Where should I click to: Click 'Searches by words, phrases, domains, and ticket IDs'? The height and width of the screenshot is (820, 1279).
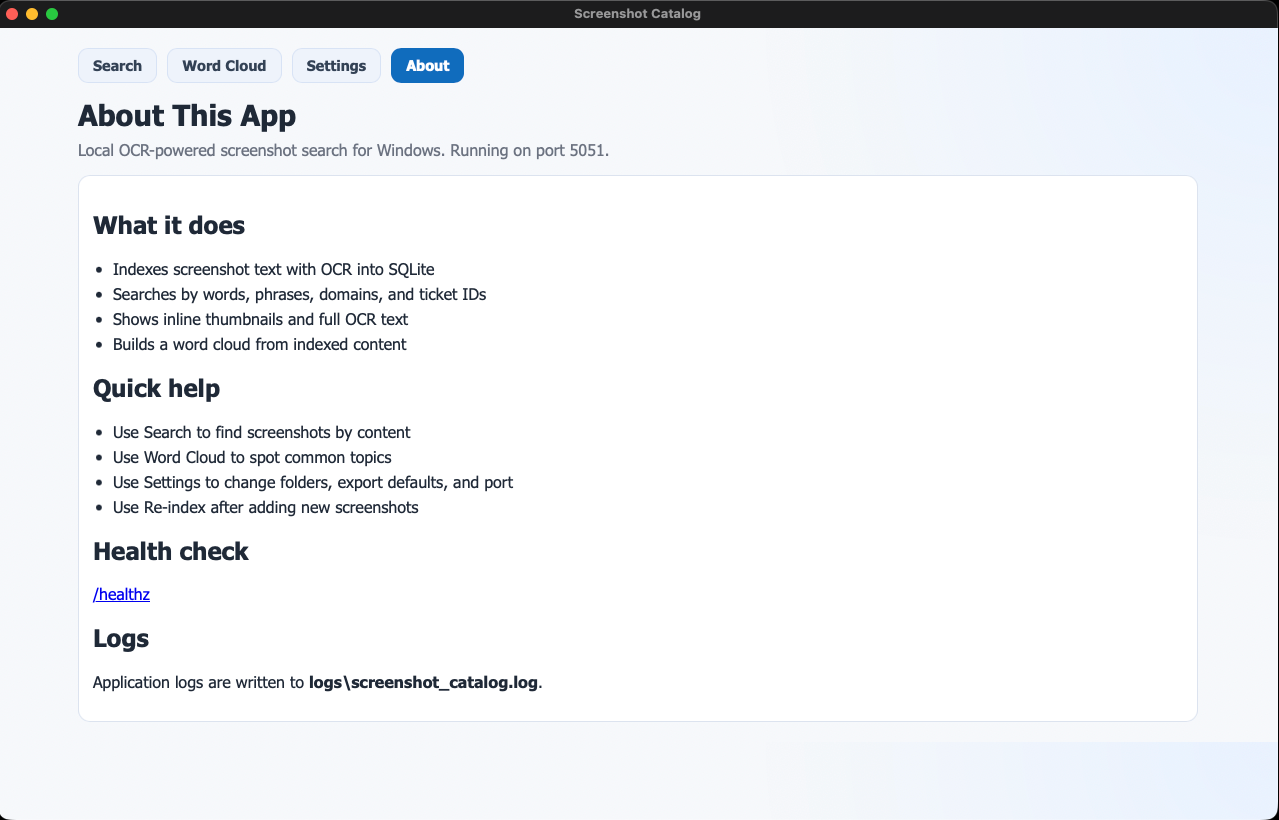tap(300, 294)
